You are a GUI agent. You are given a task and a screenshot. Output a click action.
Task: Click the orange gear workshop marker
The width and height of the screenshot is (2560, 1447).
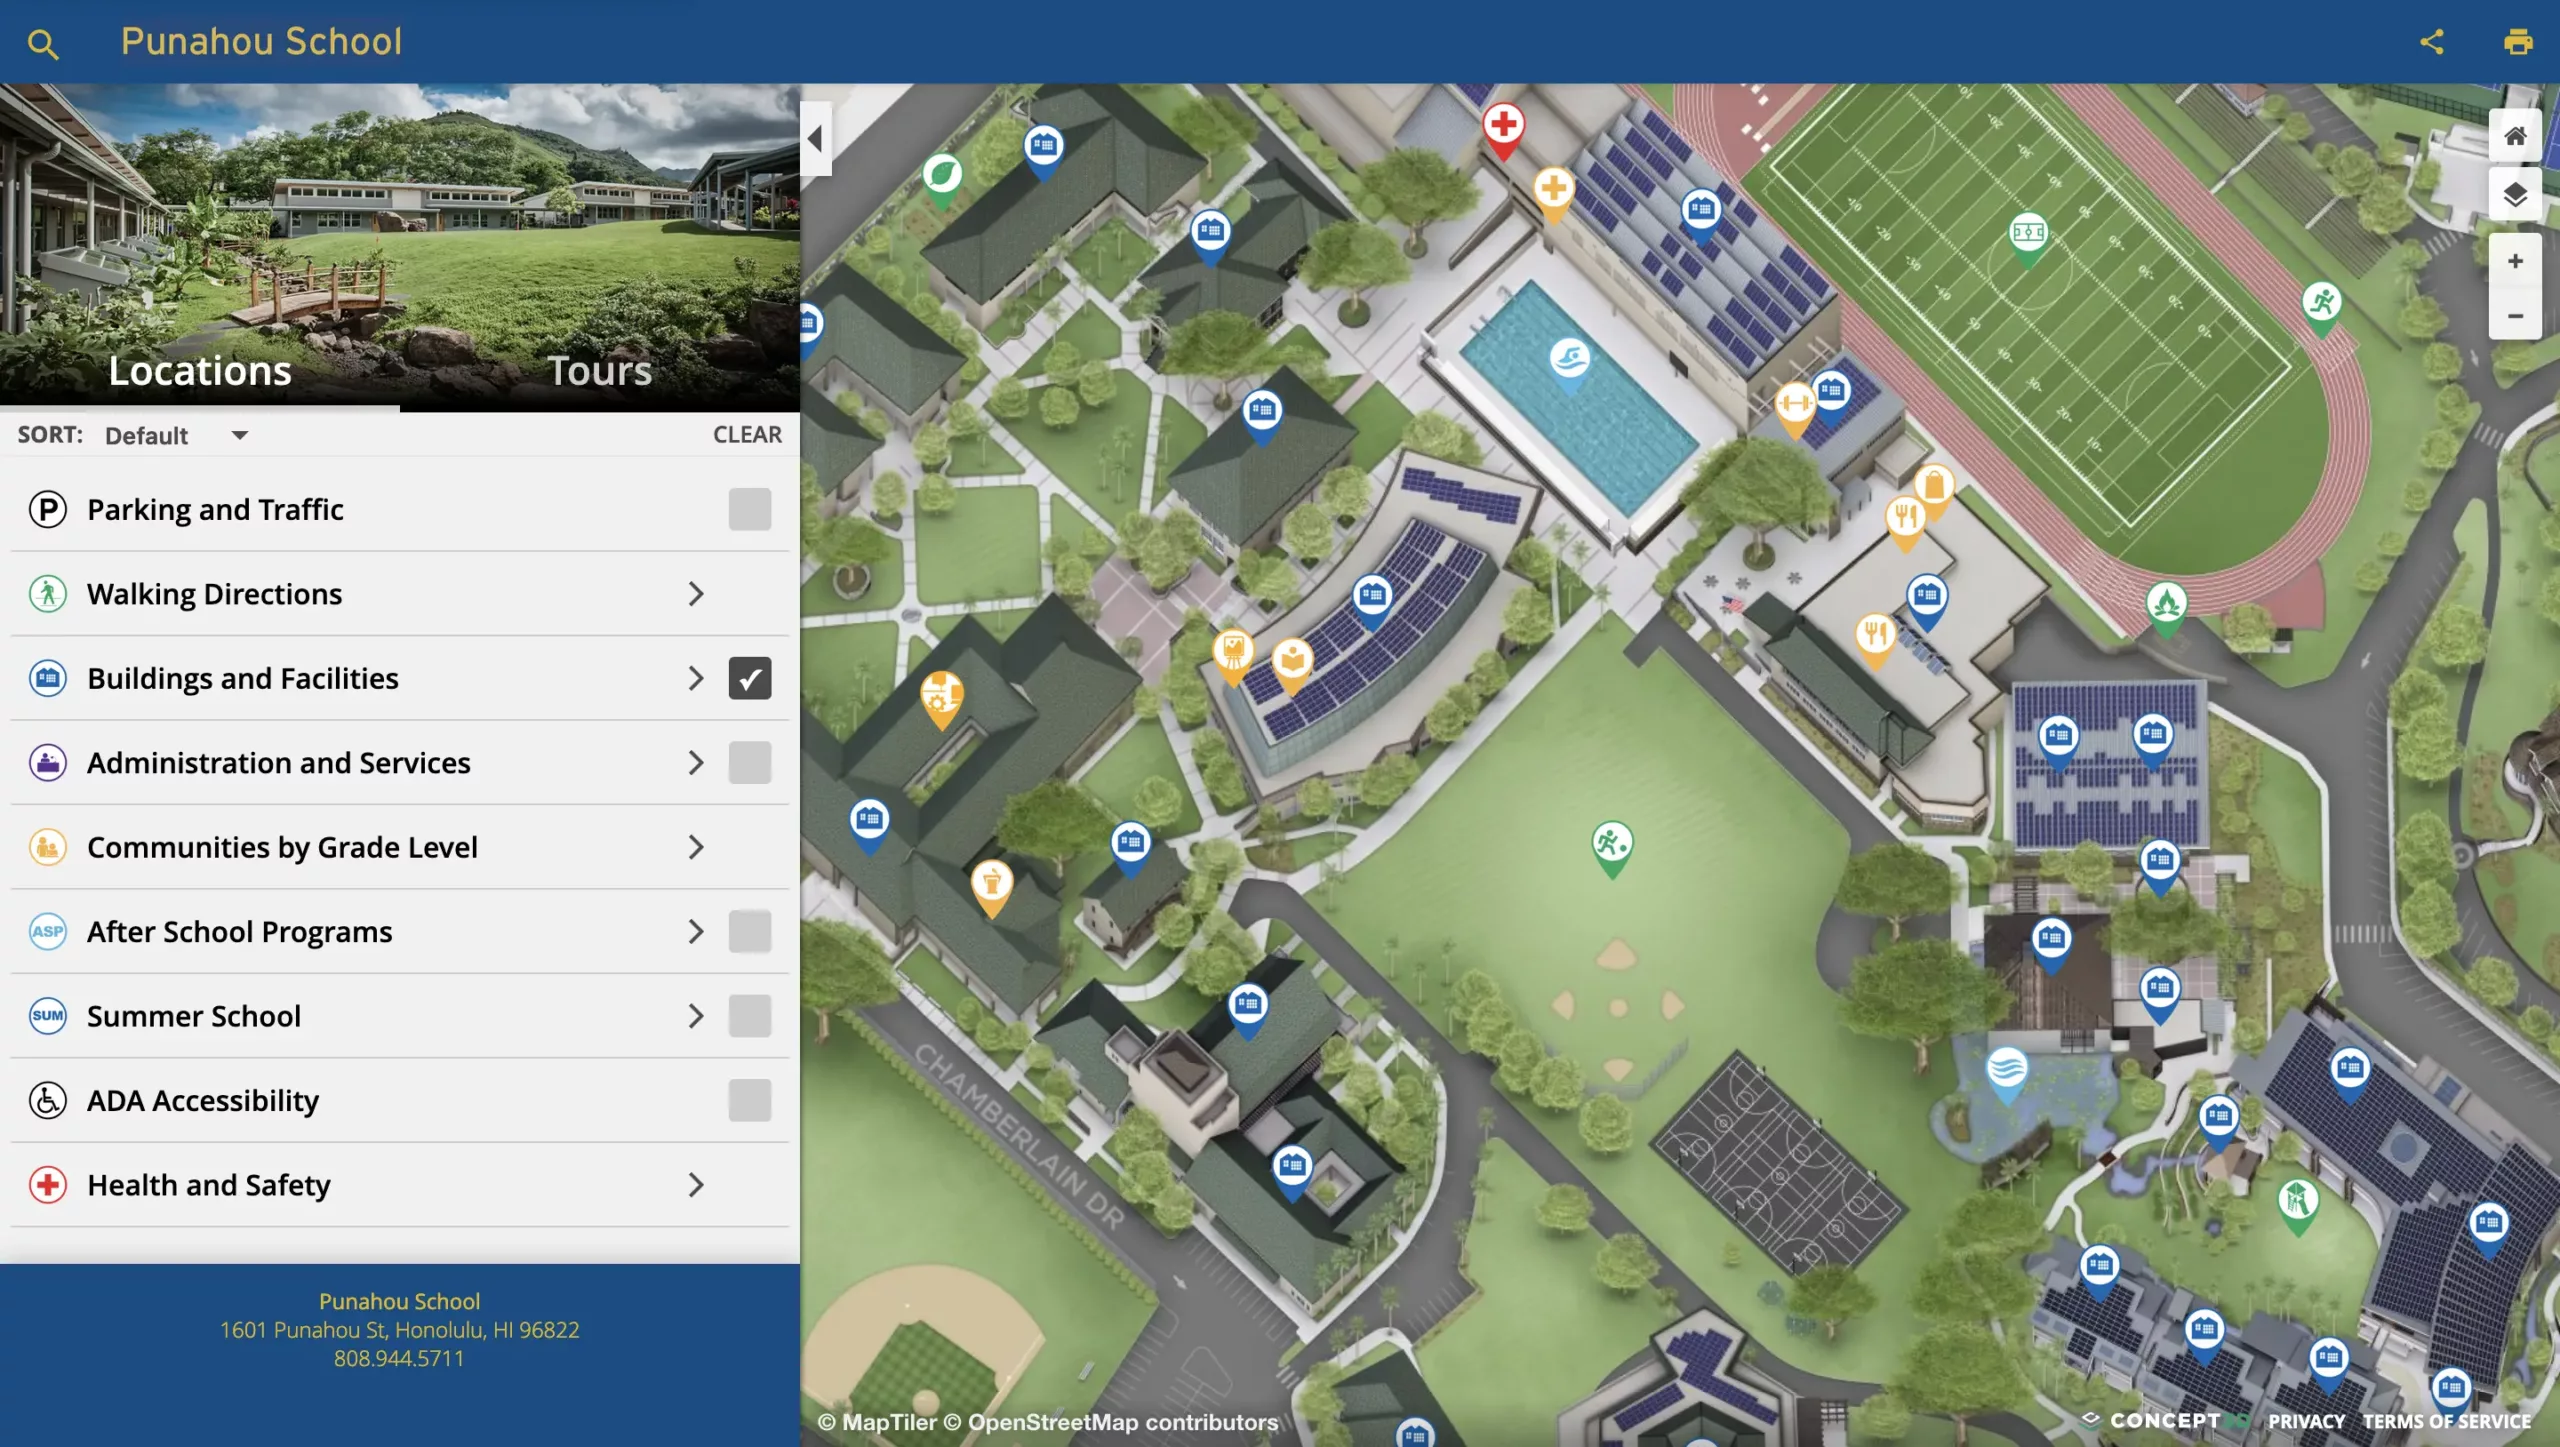941,700
